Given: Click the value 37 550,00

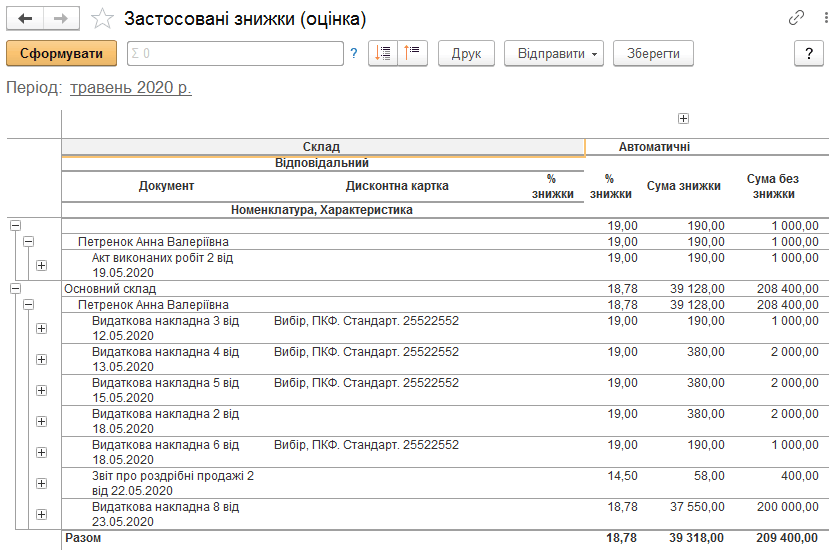Looking at the screenshot, I should click(x=697, y=507).
